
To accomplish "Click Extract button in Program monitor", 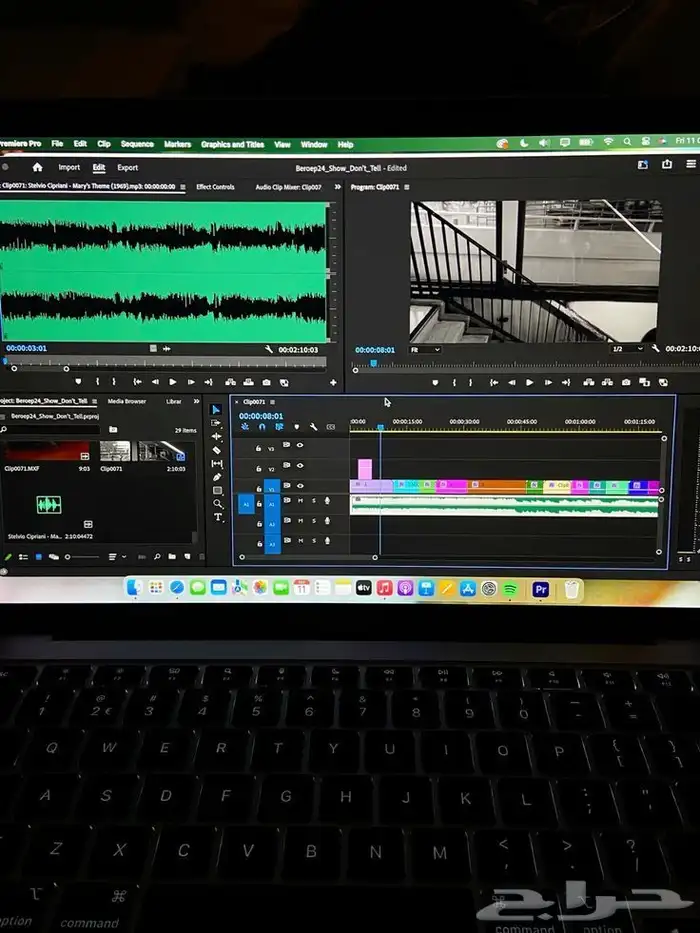I will tap(607, 382).
